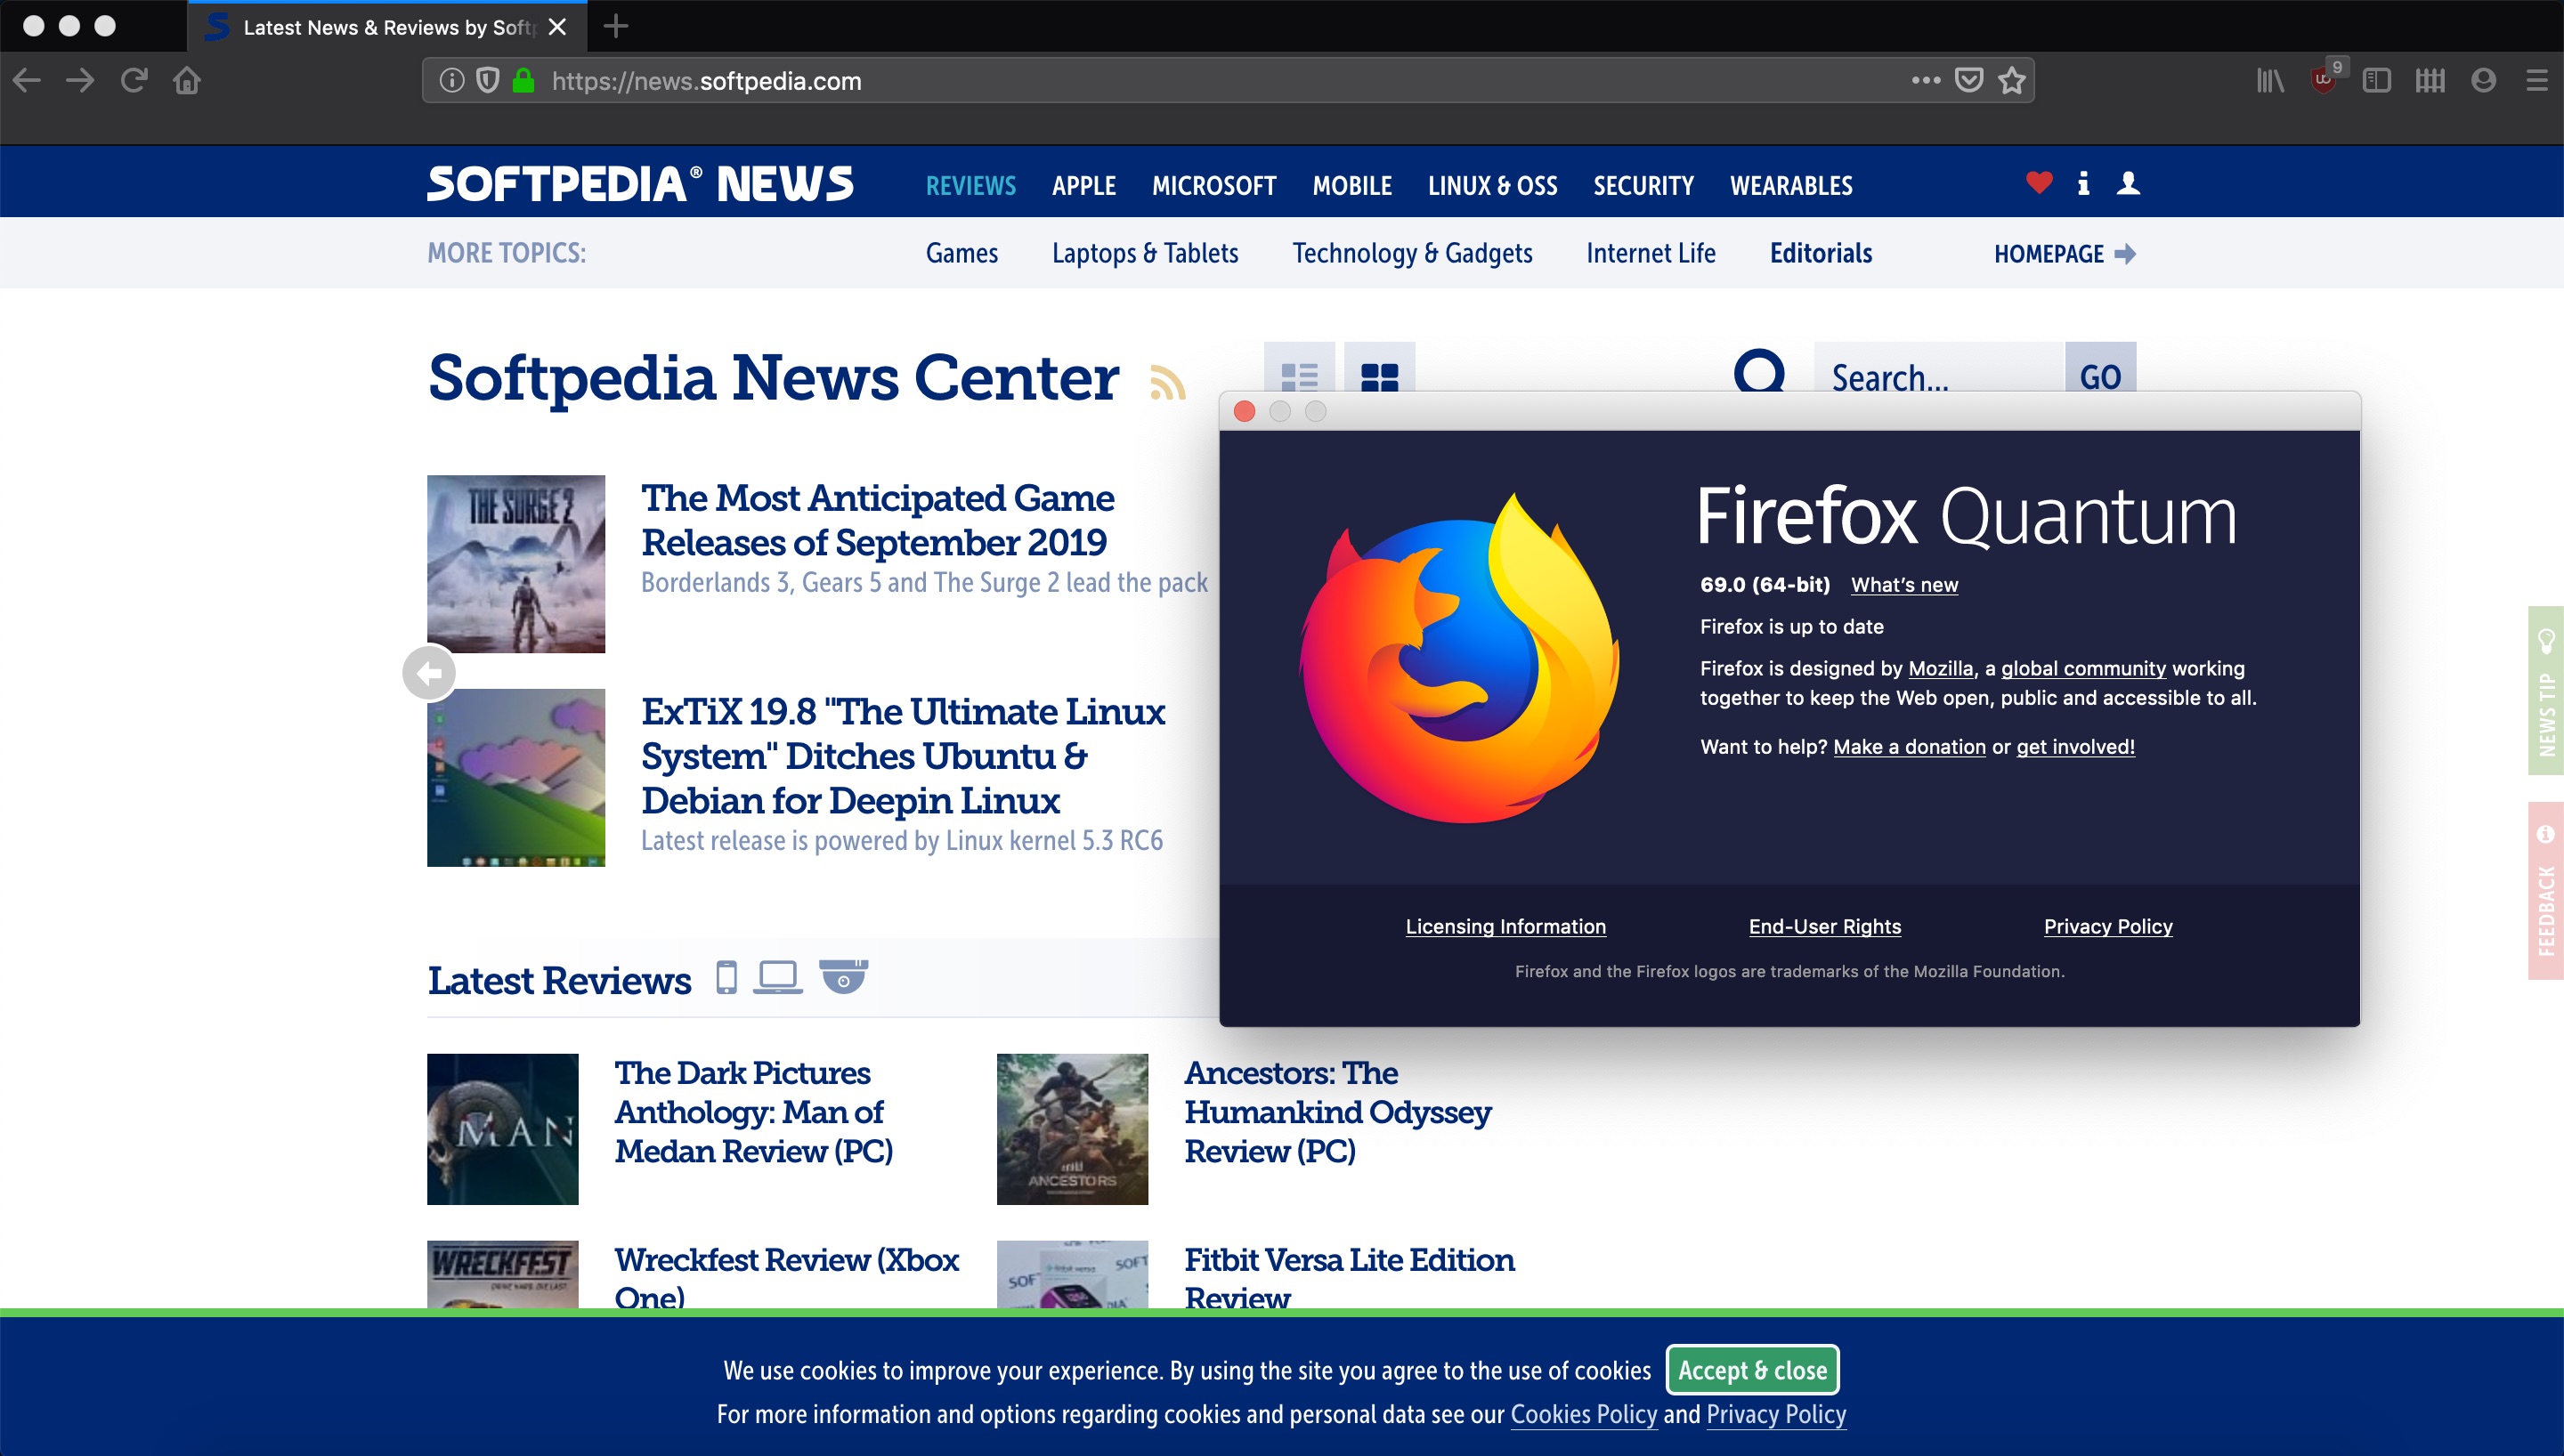Open the Editorials topic
The image size is (2564, 1456).
coord(1819,253)
